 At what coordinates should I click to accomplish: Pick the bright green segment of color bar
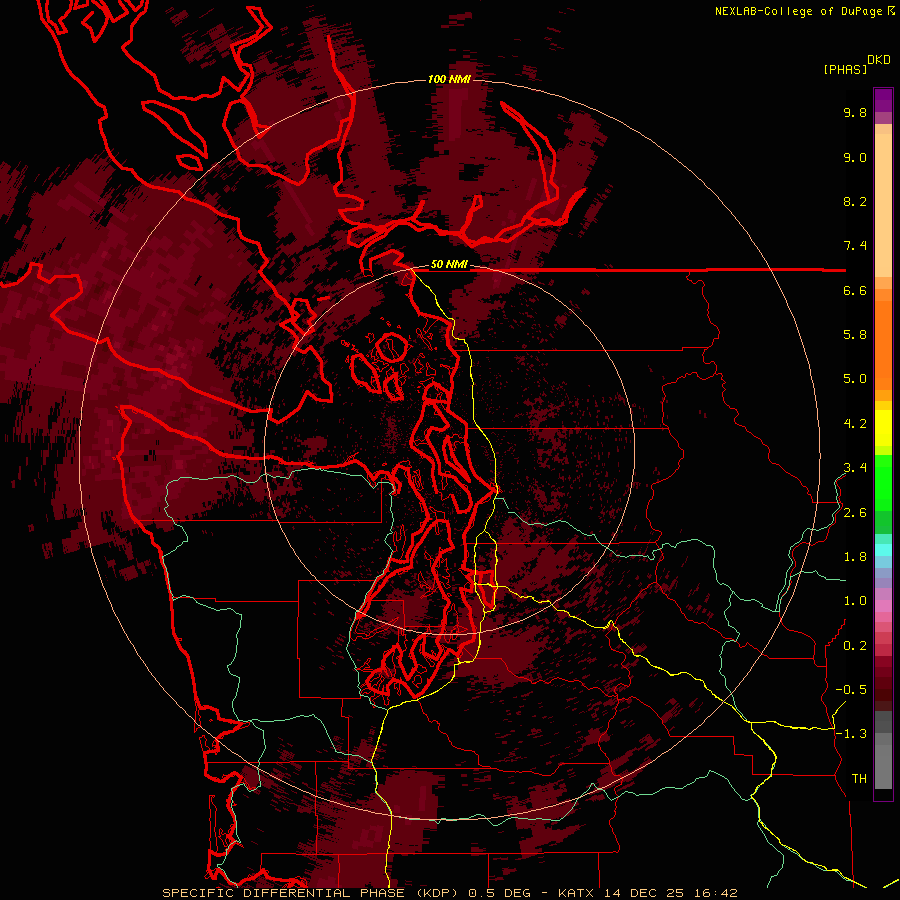[x=883, y=483]
